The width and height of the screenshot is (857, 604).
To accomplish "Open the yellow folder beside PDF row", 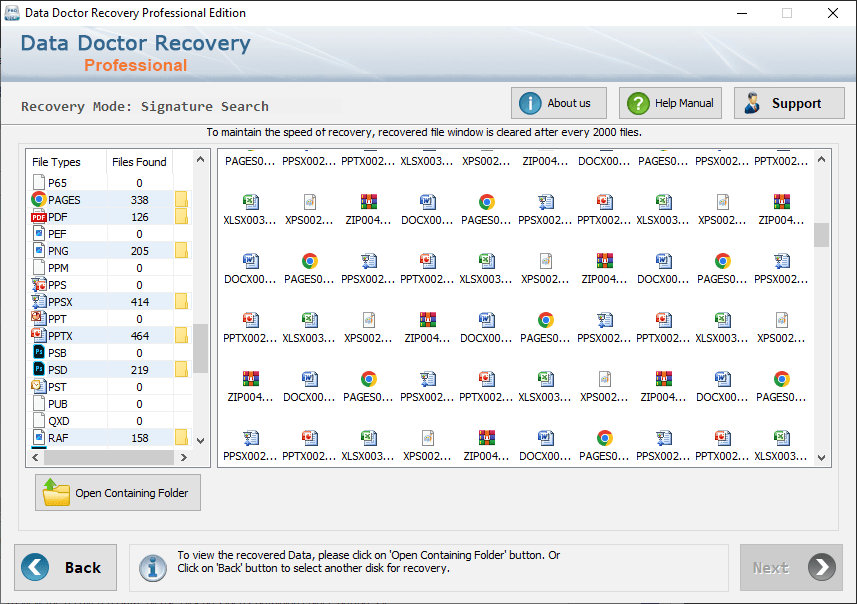I will point(181,216).
